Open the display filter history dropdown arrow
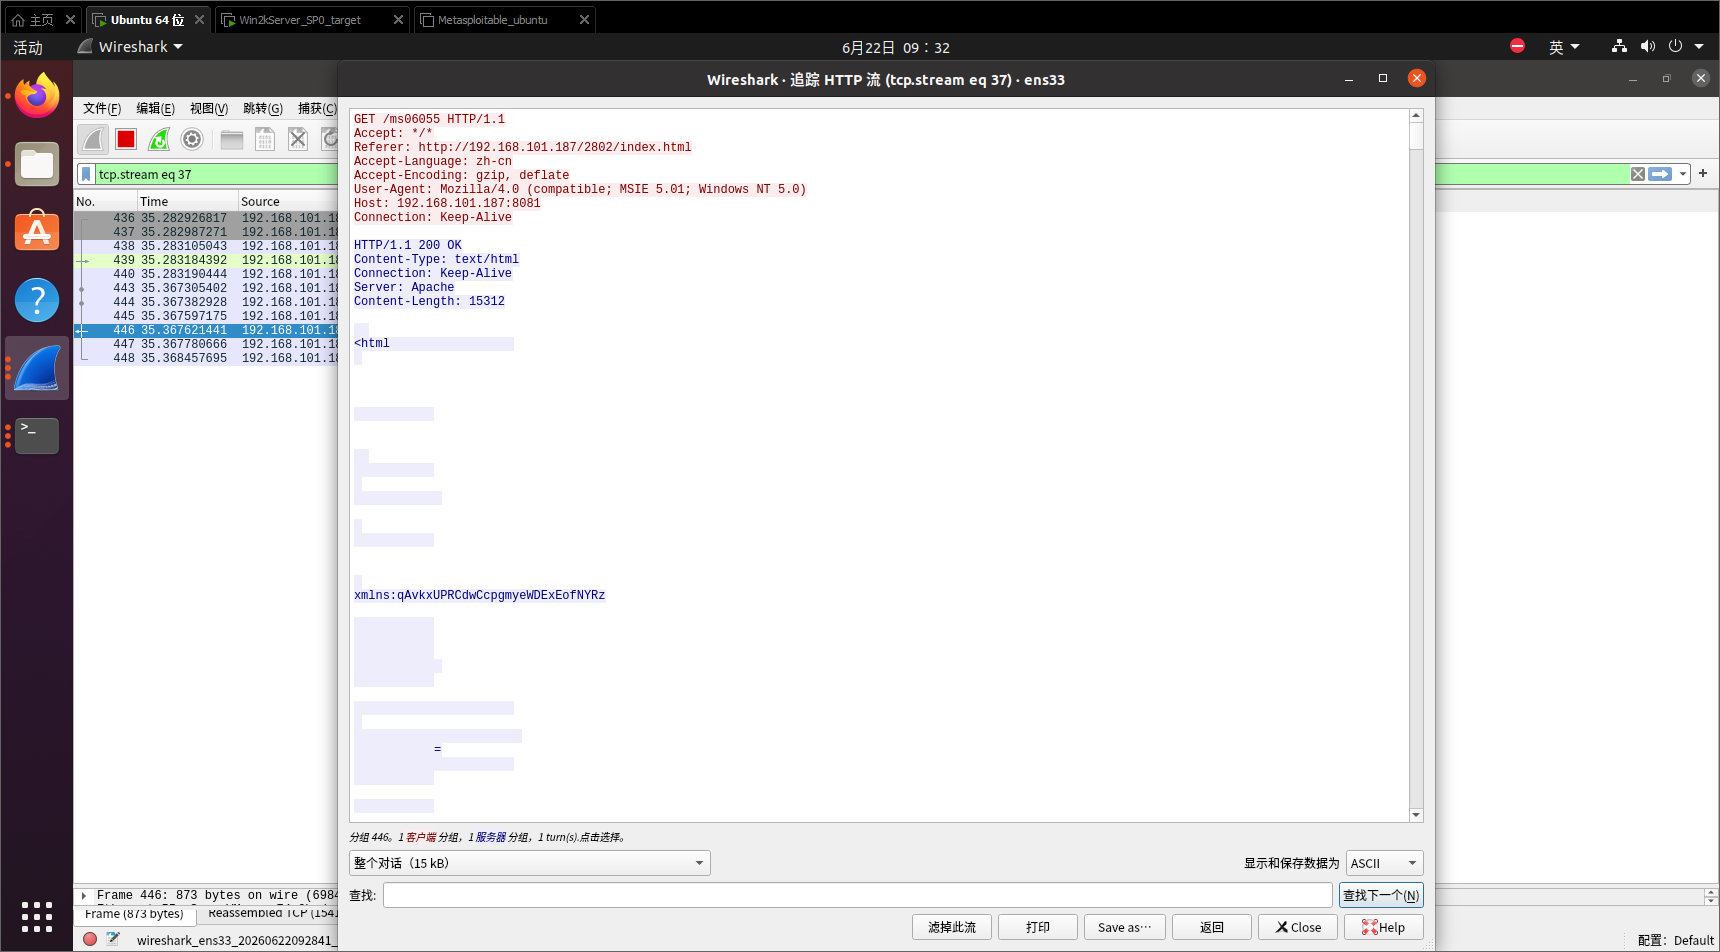The height and width of the screenshot is (952, 1720). click(1683, 174)
